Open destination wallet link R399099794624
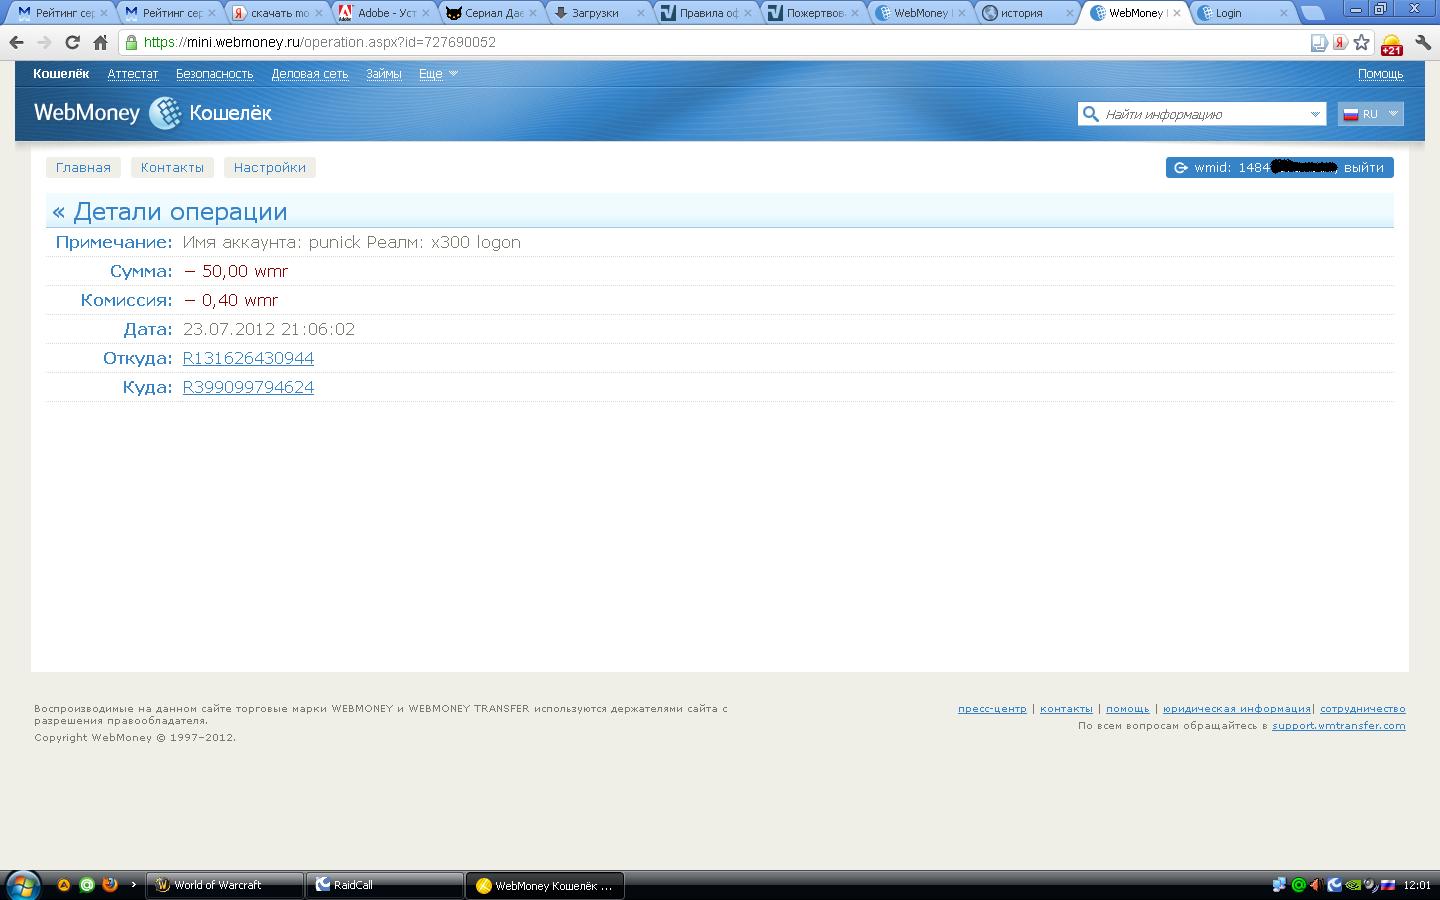This screenshot has height=900, width=1440. [x=248, y=387]
